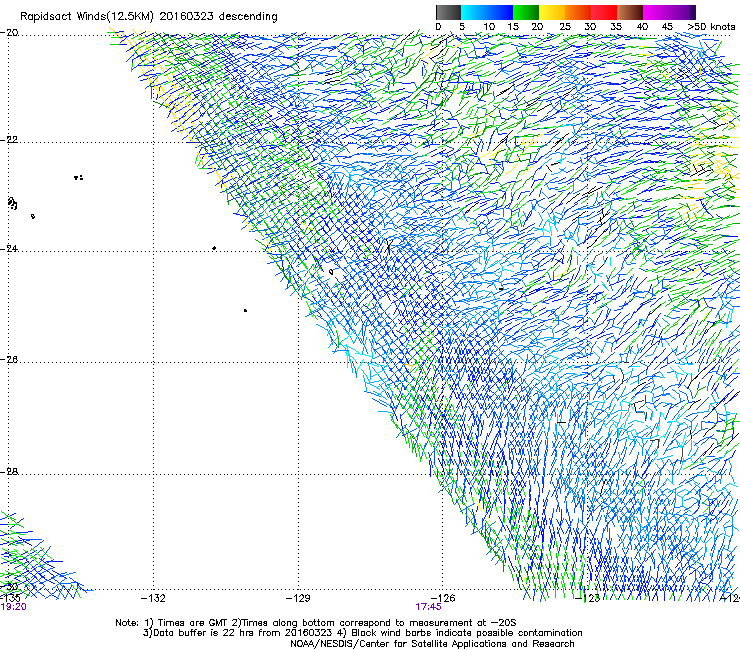740x650 pixels.
Task: Click the -132 longitude axis label
Action: tap(153, 599)
